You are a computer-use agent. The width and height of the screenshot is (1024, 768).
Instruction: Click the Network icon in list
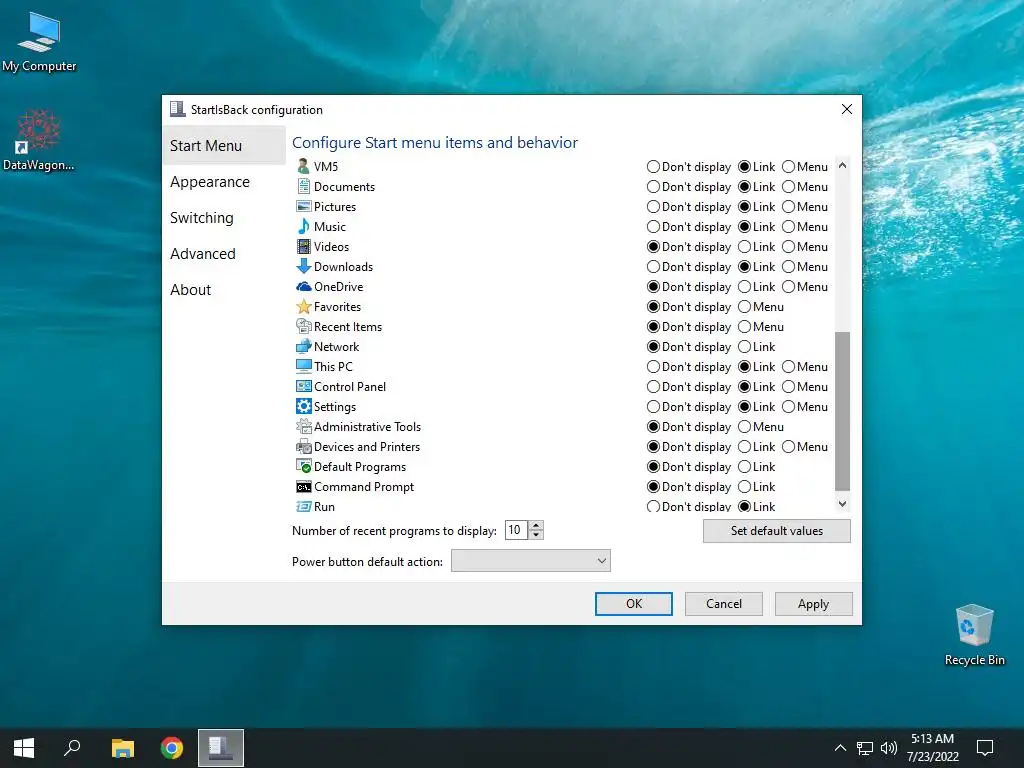tap(303, 347)
